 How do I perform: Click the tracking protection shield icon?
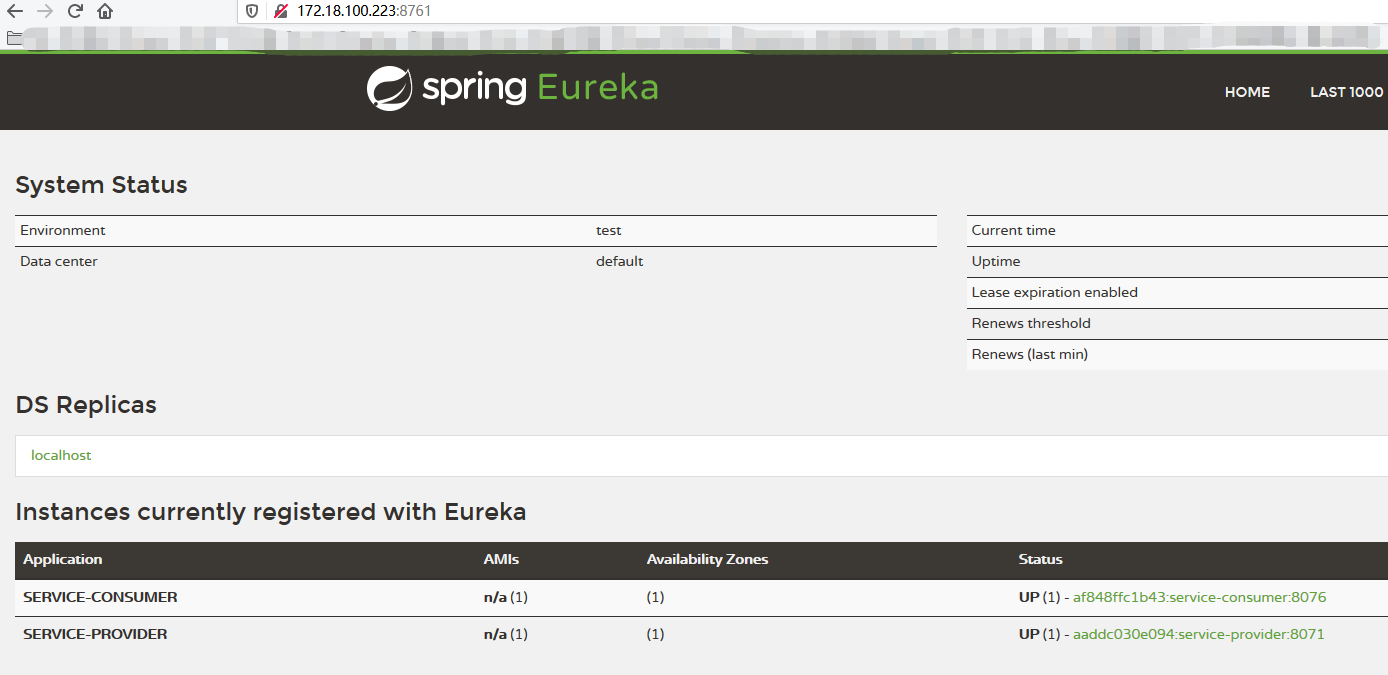point(252,11)
